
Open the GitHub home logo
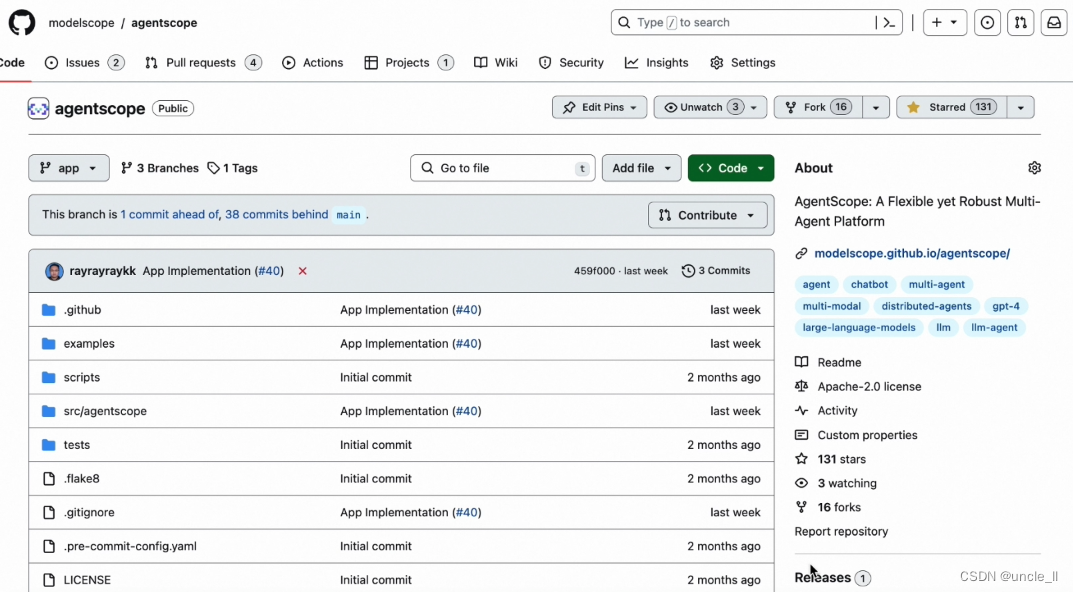click(22, 23)
